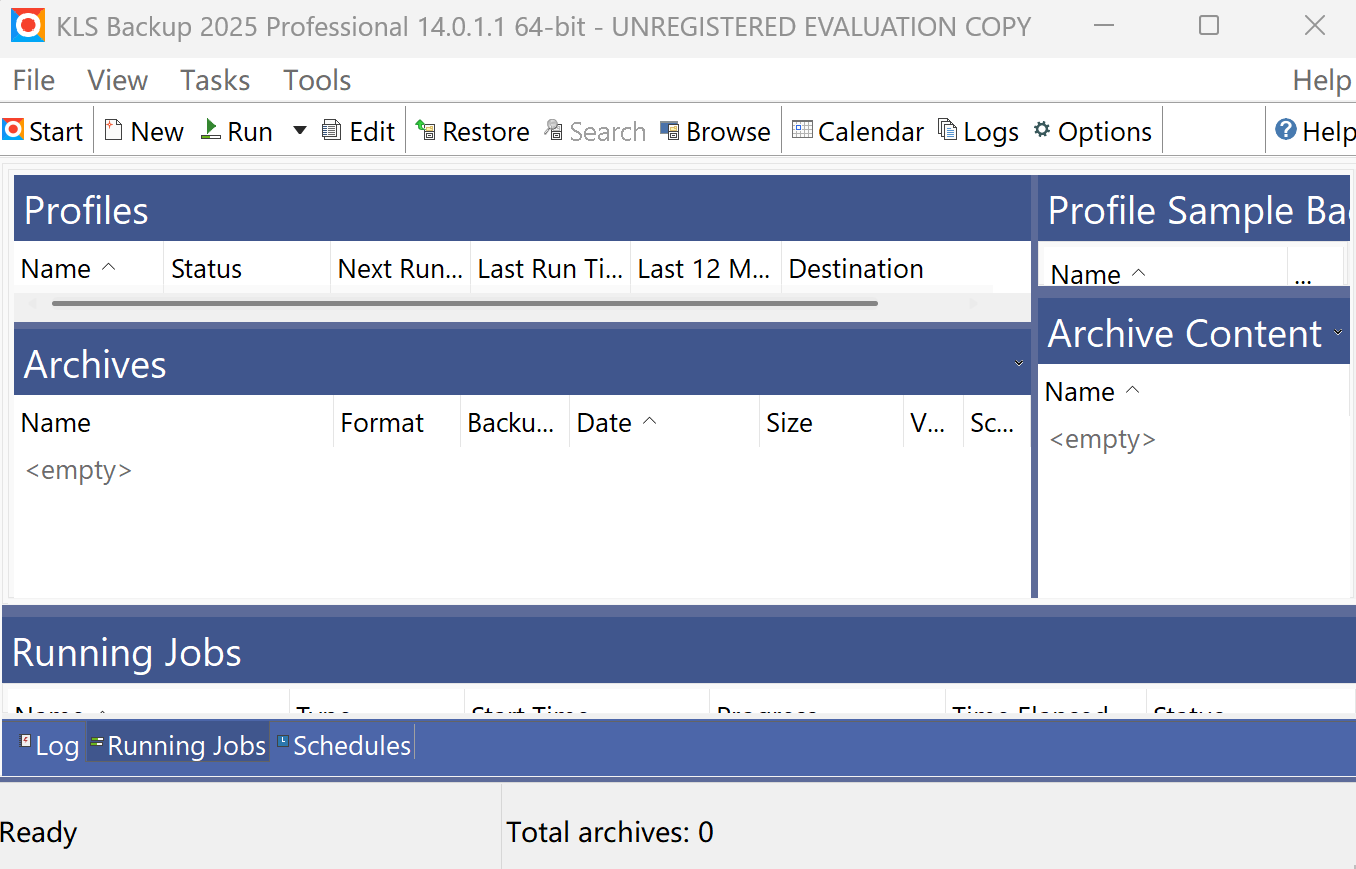The image size is (1356, 869).
Task: Open the Tasks menu
Action: (215, 80)
